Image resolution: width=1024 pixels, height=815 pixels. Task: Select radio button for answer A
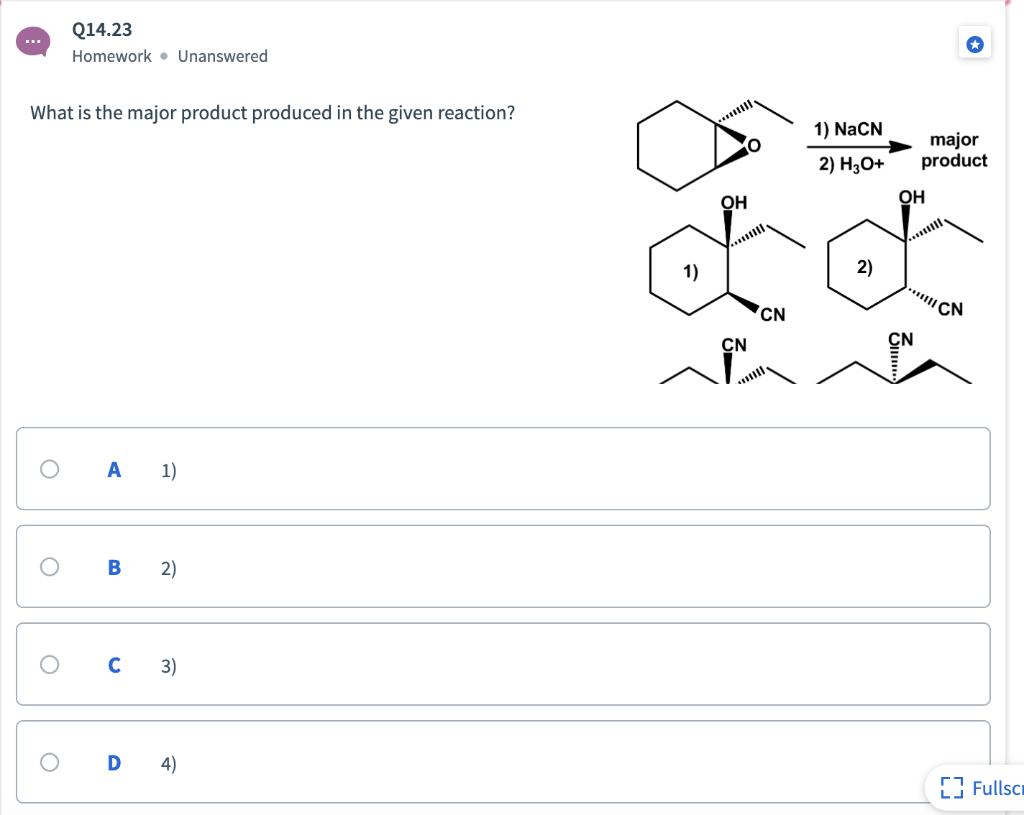coord(49,468)
